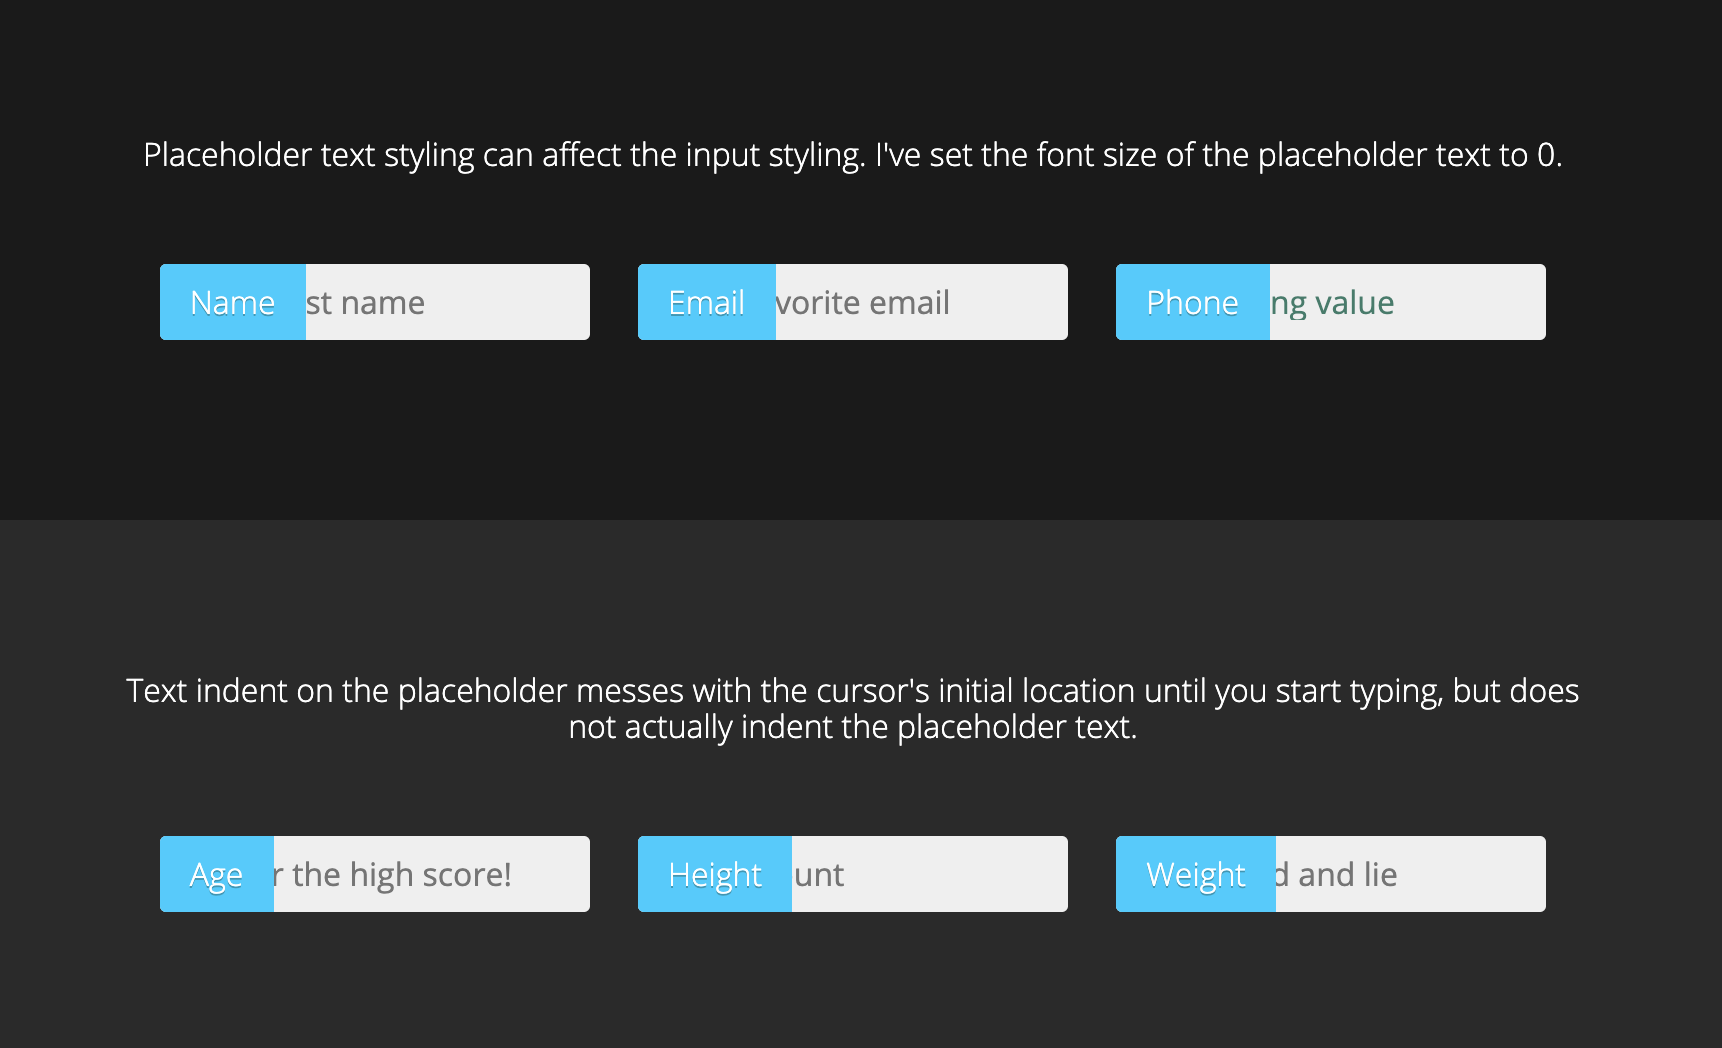Focus the Phone input field
The image size is (1722, 1048).
point(1408,302)
